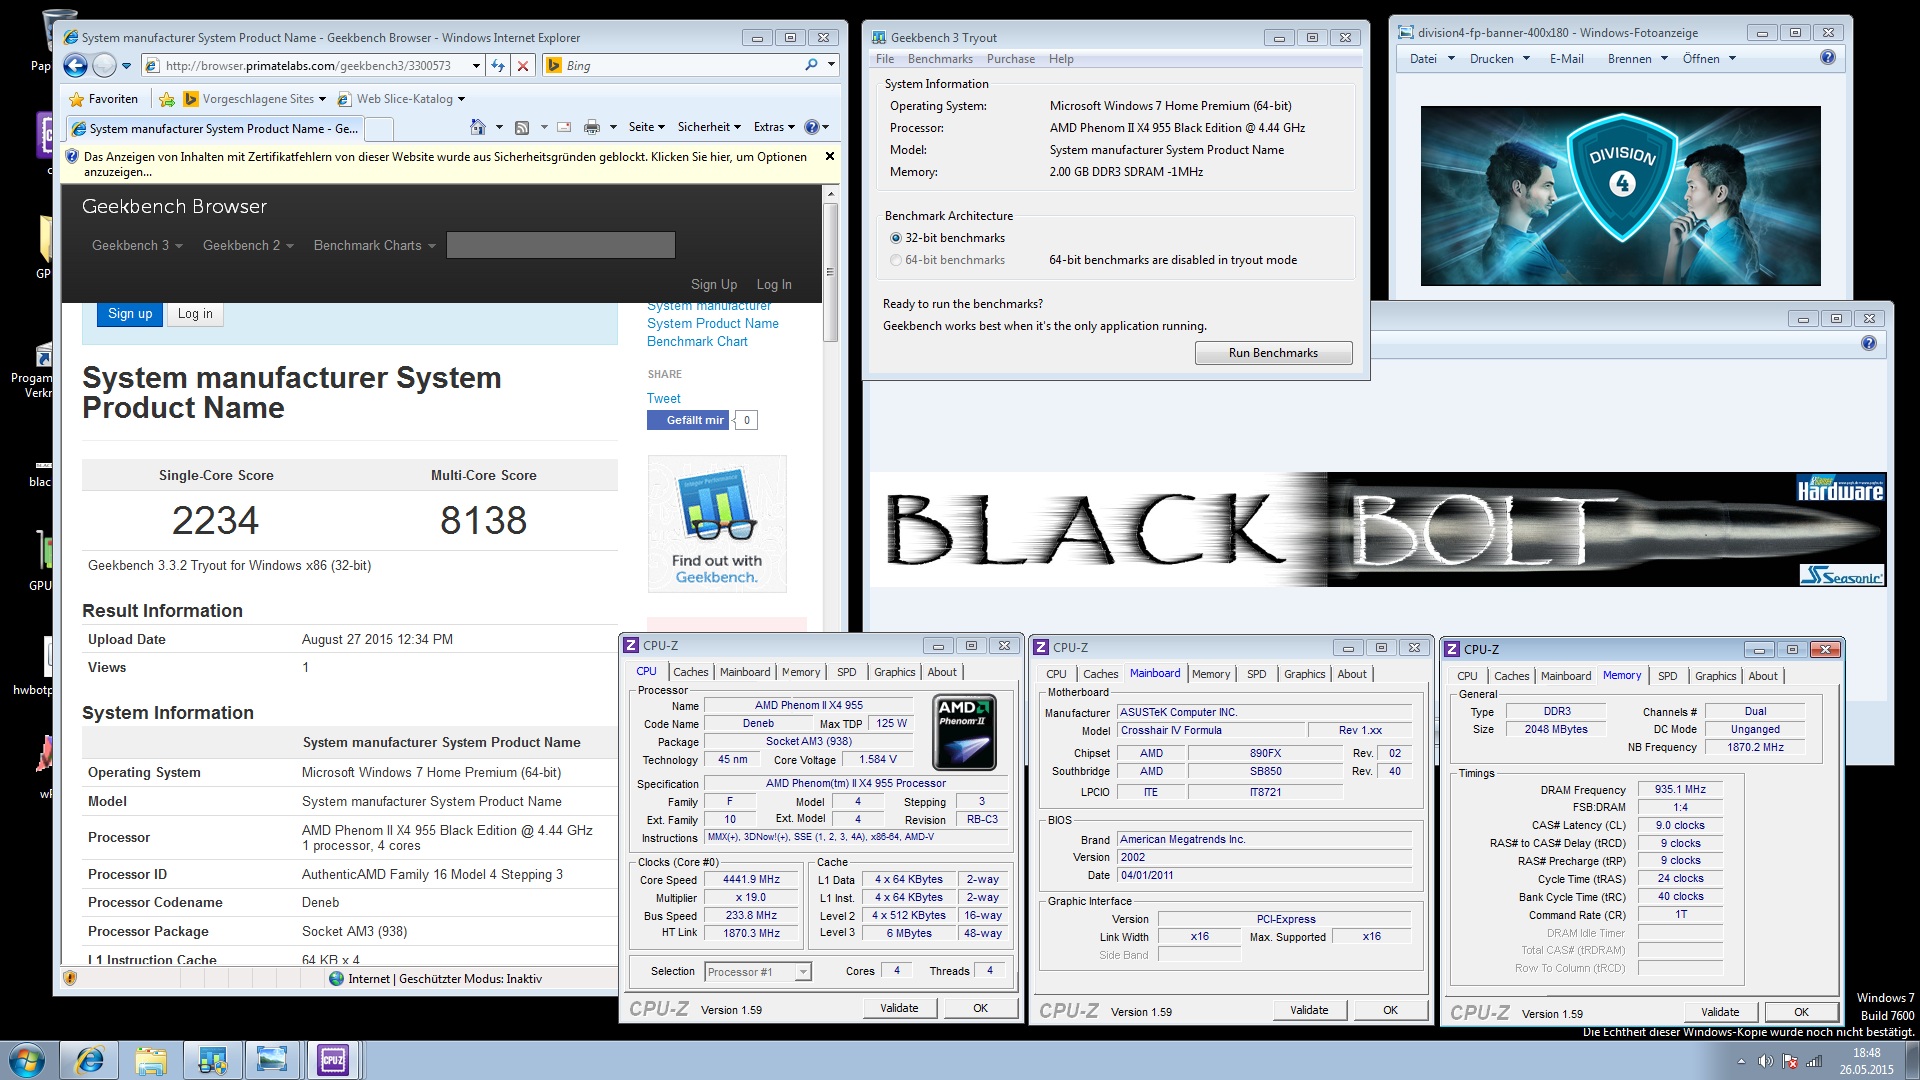
Task: Open About tab in first CPU-Z window
Action: [x=942, y=672]
